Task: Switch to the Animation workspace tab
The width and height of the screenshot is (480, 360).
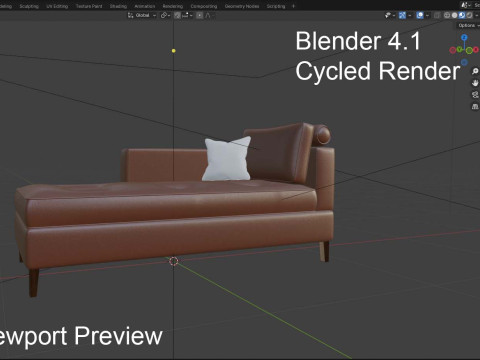Action: 144,6
